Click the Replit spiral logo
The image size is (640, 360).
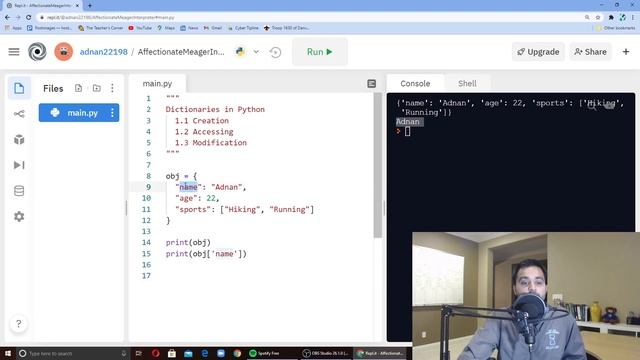37,52
